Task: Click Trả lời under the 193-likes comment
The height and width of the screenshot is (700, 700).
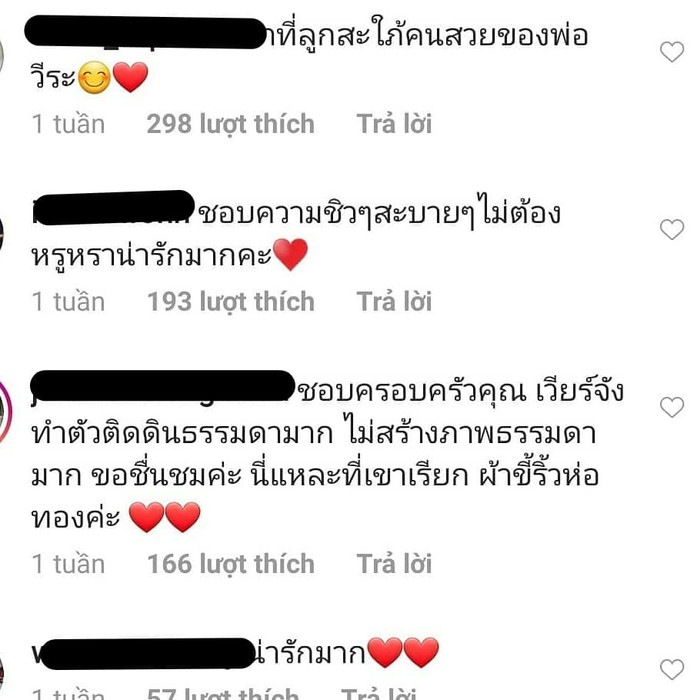Action: click(x=394, y=301)
